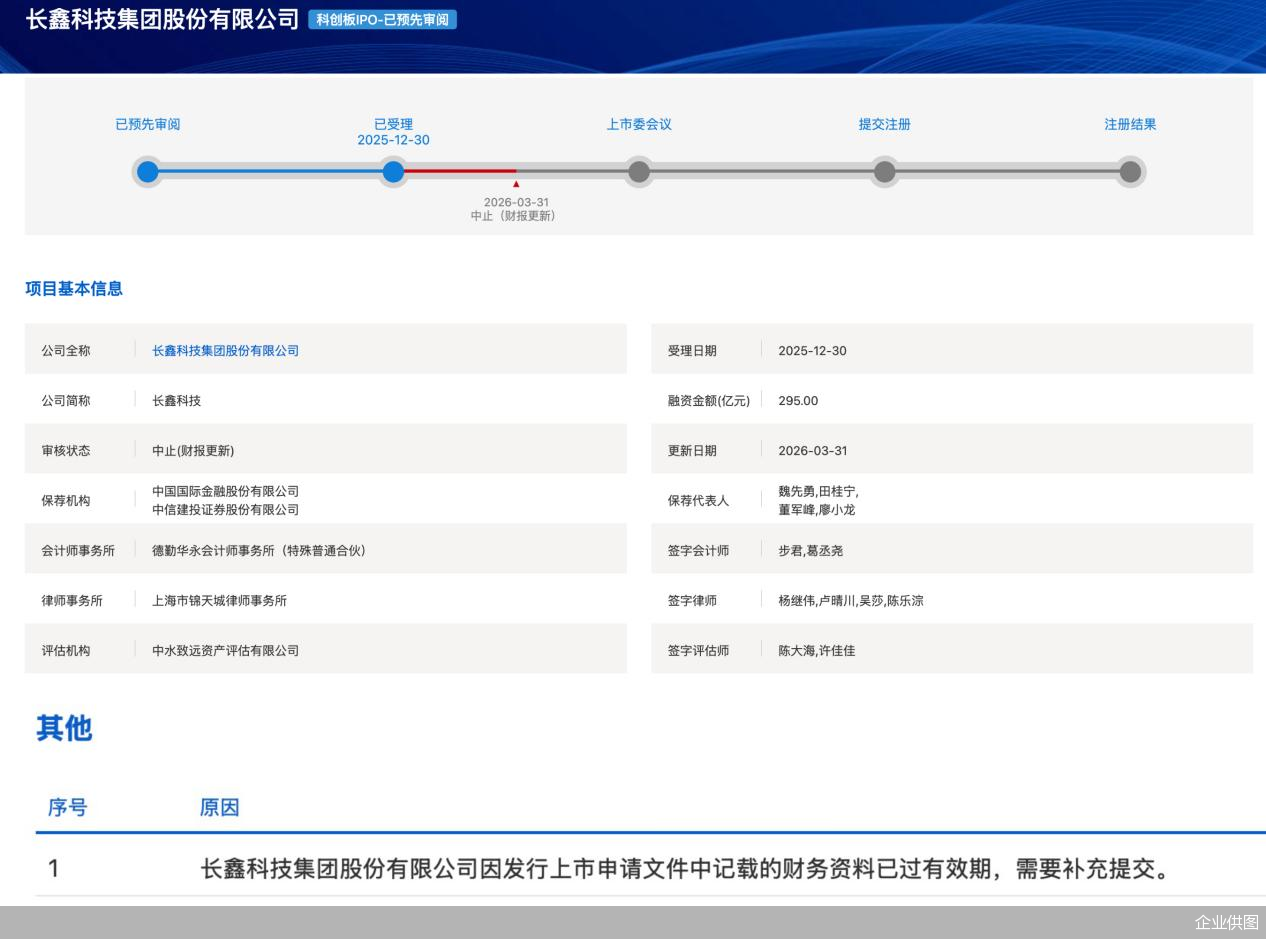Screen dimensions: 1266x939
Task: Click the 提交注册 stage circle
Action: tap(885, 172)
